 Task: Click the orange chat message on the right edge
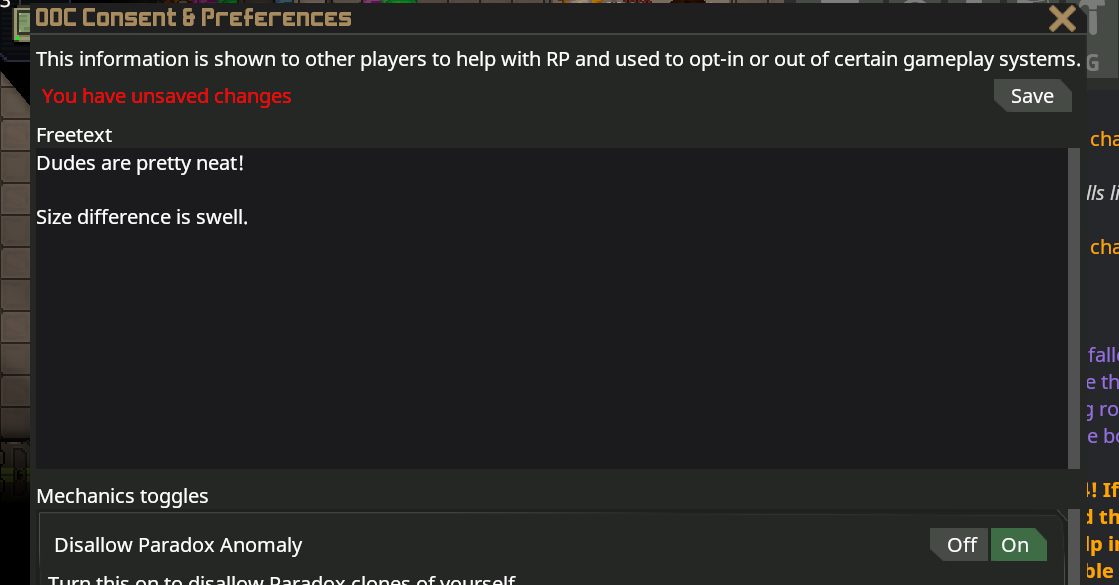[x=1103, y=139]
